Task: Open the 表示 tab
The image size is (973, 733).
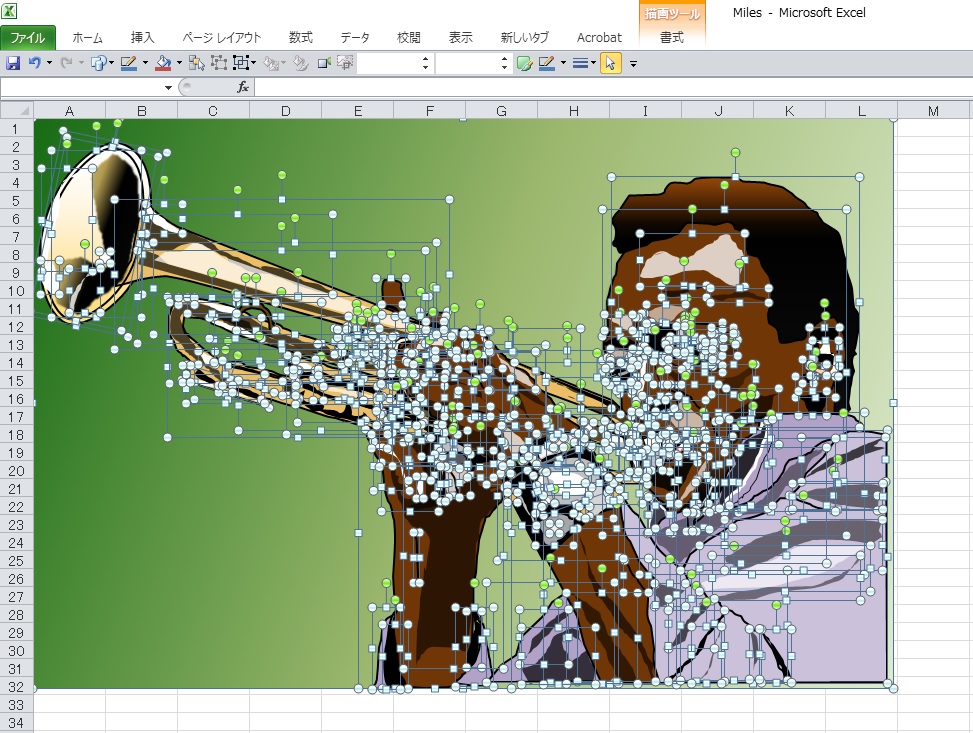Action: (460, 38)
